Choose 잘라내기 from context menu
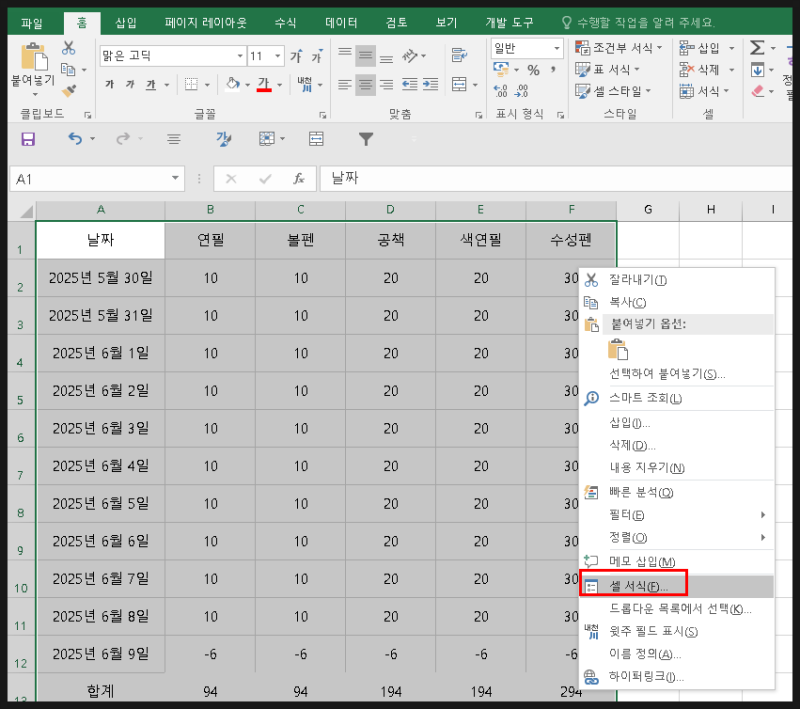 pyautogui.click(x=677, y=280)
